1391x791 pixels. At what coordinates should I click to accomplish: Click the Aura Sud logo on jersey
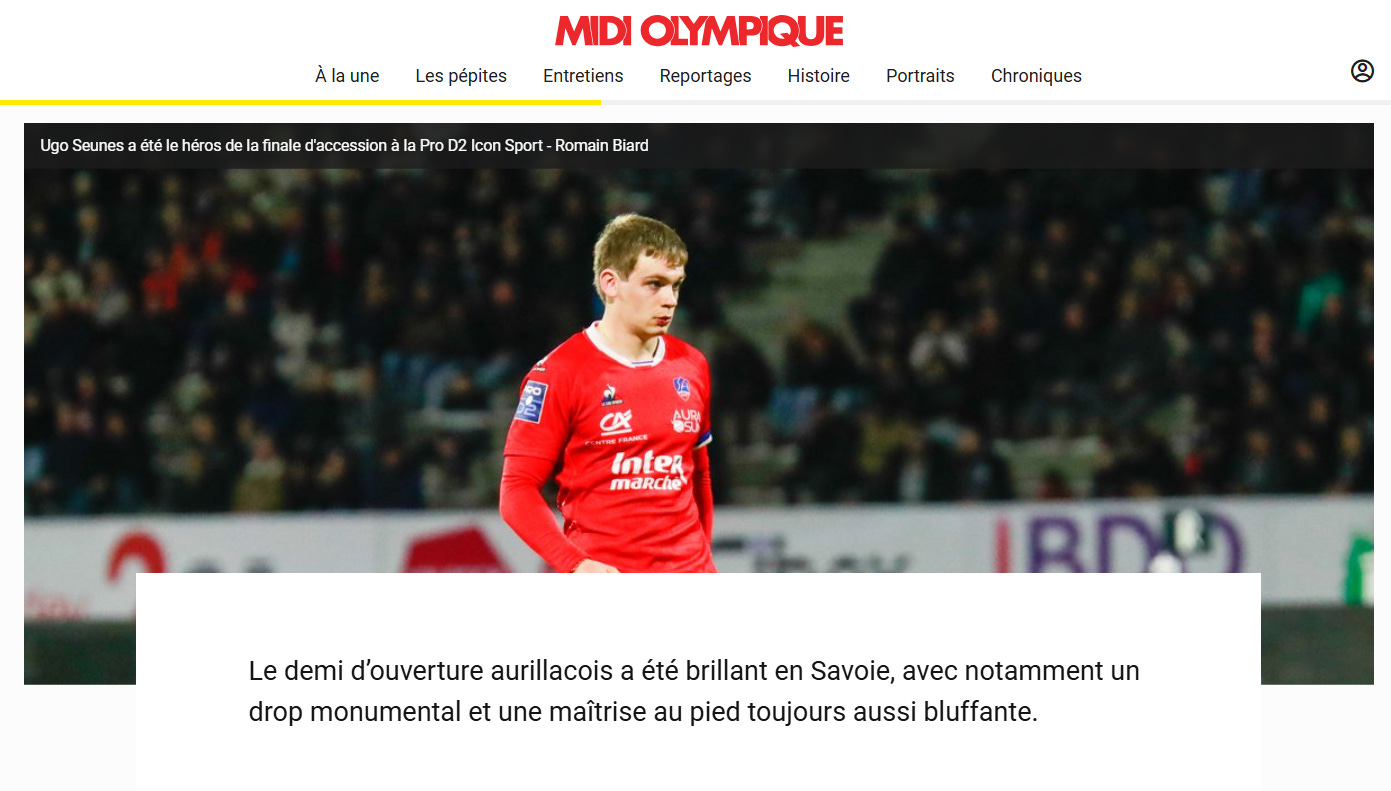click(x=686, y=420)
